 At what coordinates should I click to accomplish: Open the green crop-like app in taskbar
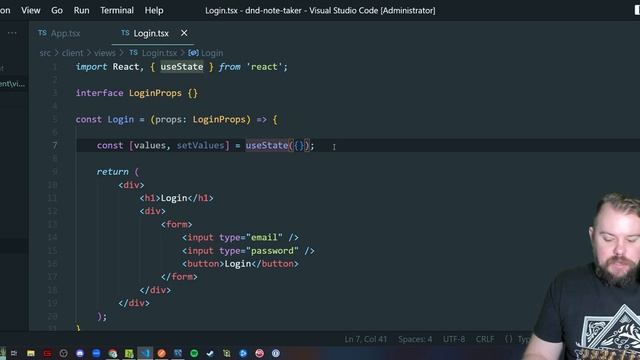(x=227, y=353)
